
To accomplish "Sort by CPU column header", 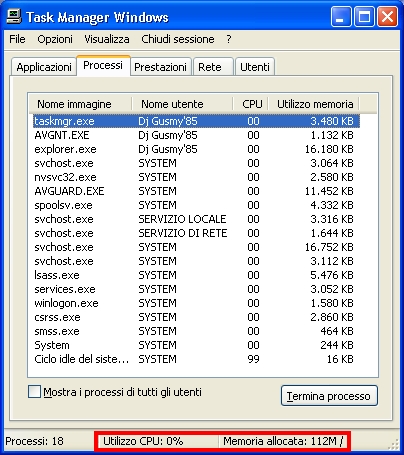I will pyautogui.click(x=251, y=104).
